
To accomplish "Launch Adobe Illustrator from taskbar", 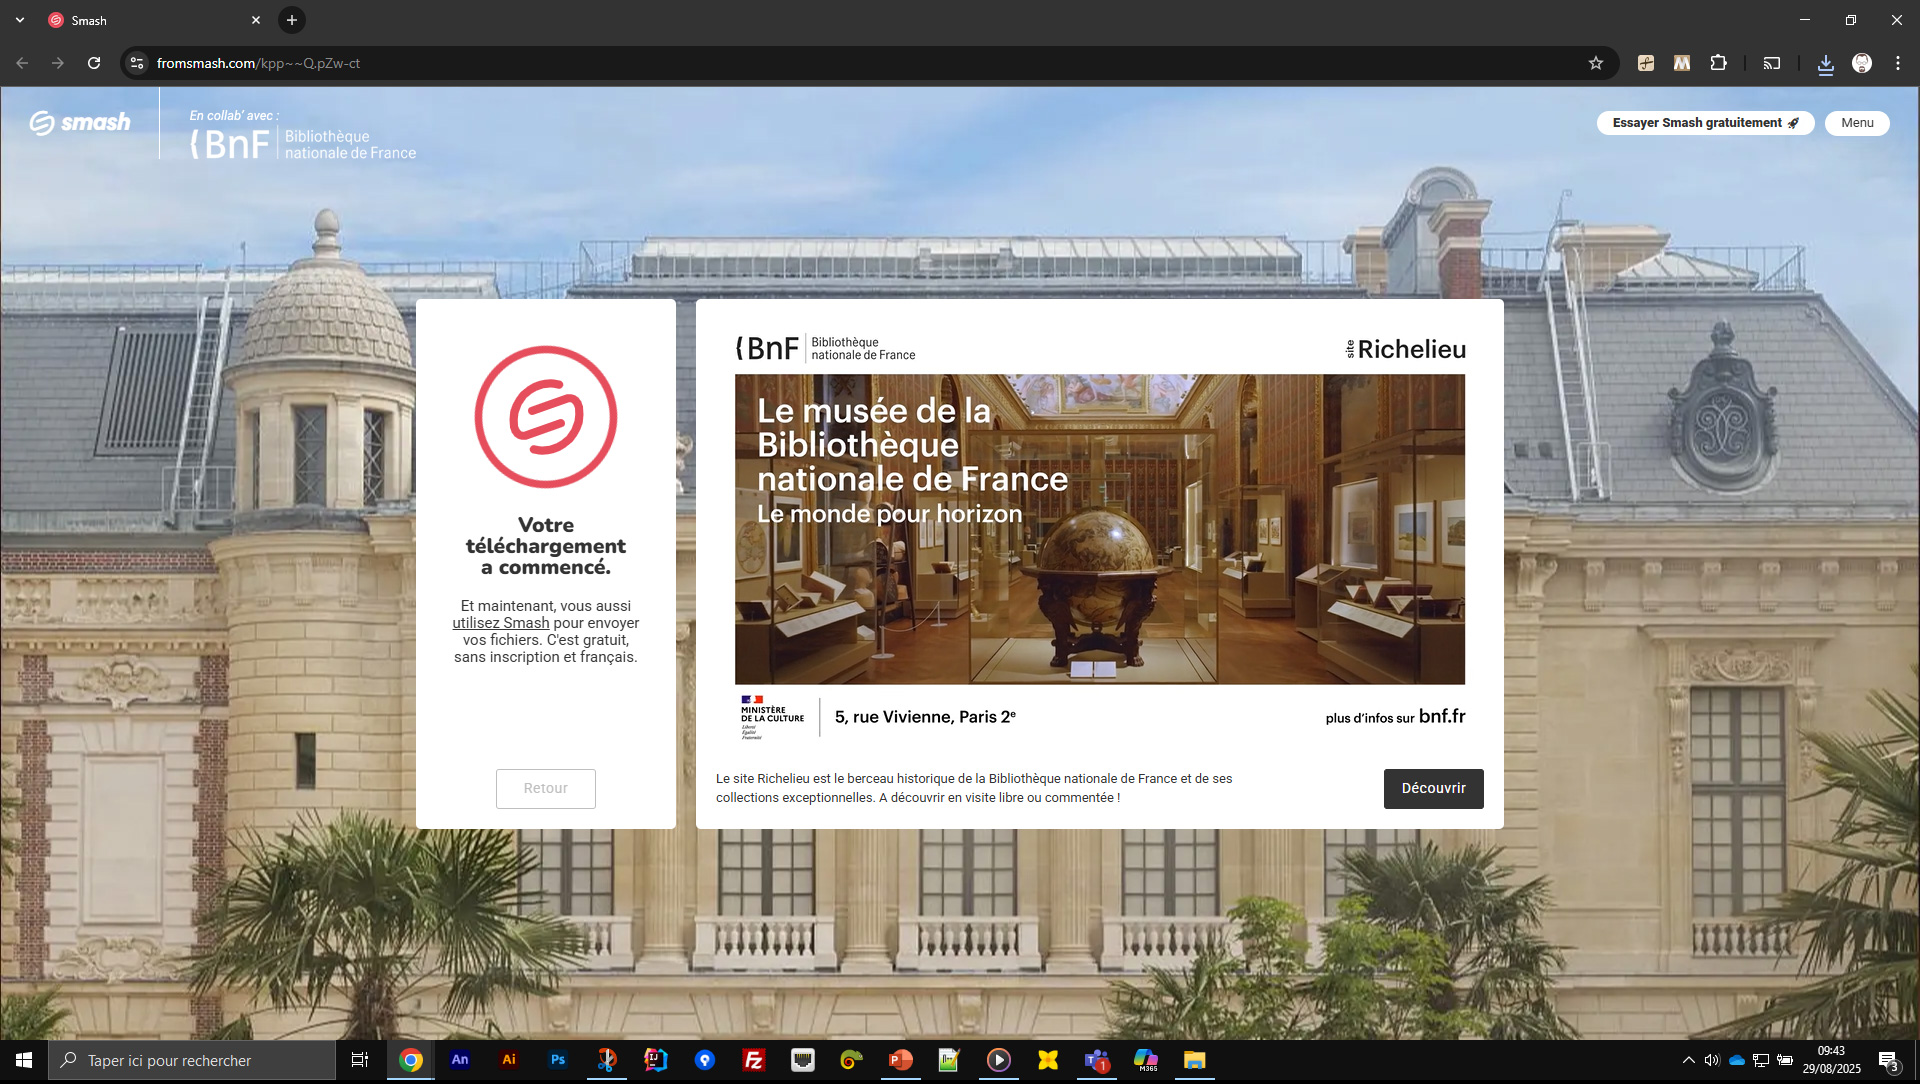I will coord(509,1060).
